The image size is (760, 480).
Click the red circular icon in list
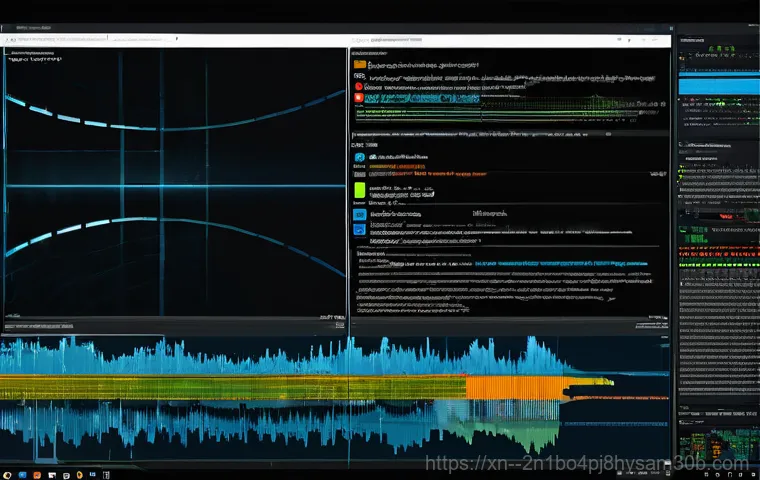pyautogui.click(x=358, y=87)
